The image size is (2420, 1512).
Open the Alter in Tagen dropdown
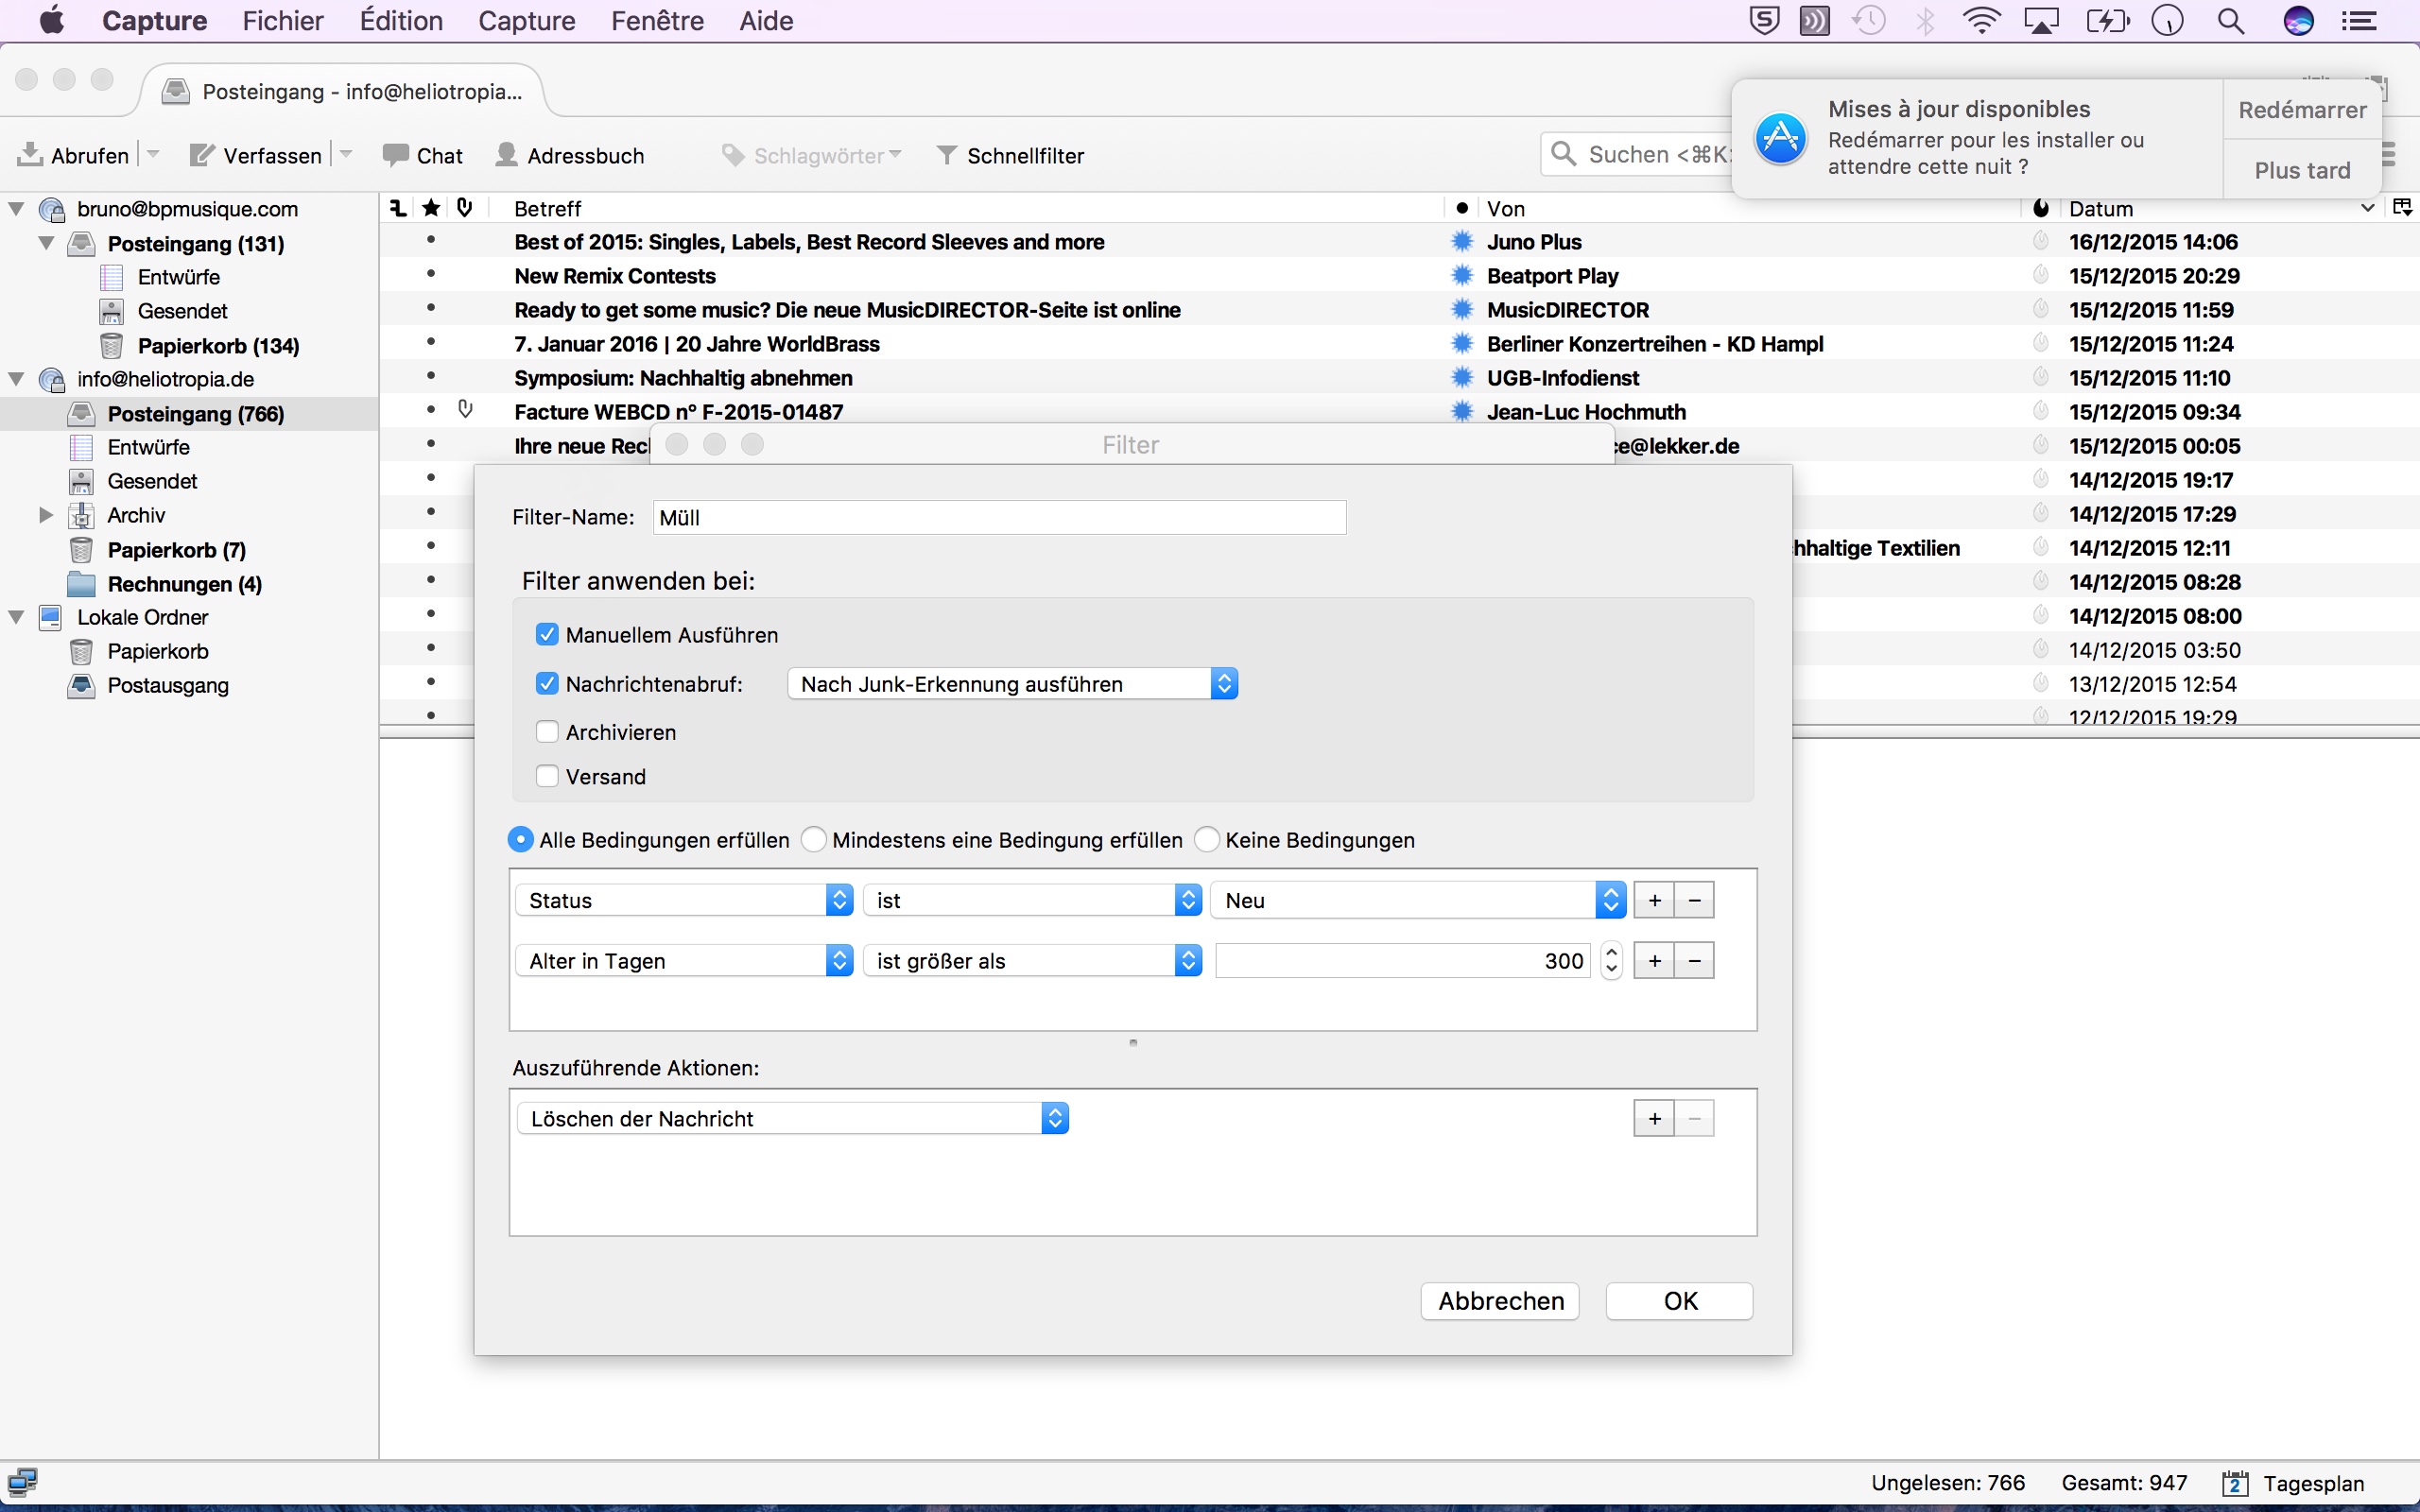684,960
